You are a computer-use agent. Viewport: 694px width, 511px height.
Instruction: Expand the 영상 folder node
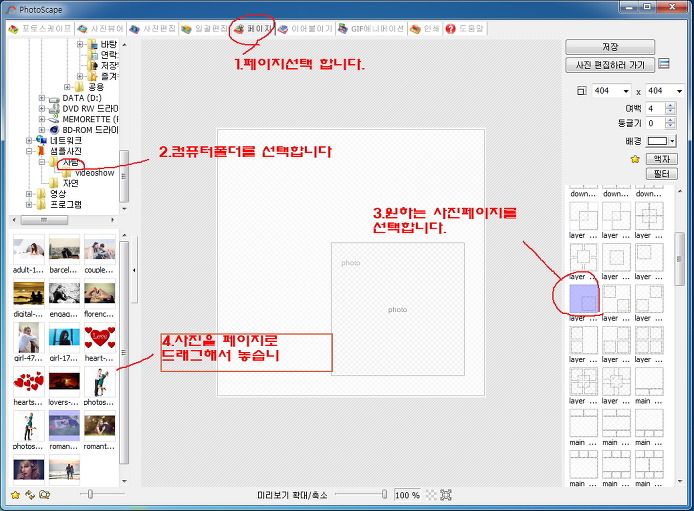29,194
